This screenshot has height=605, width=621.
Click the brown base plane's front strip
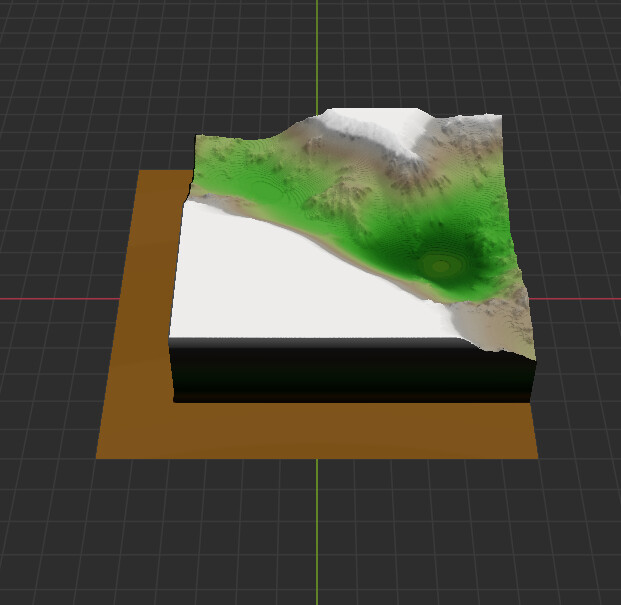click(x=320, y=432)
